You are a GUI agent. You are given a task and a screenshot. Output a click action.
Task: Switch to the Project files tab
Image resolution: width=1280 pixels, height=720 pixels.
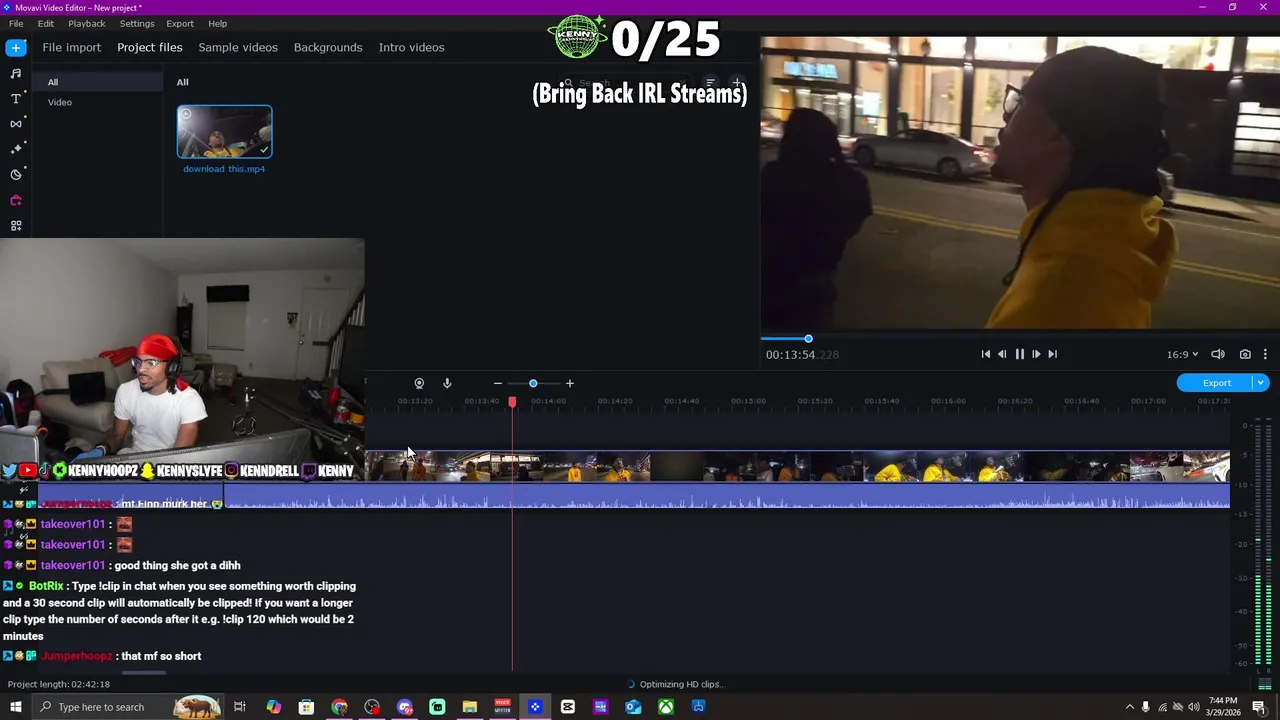pos(150,47)
